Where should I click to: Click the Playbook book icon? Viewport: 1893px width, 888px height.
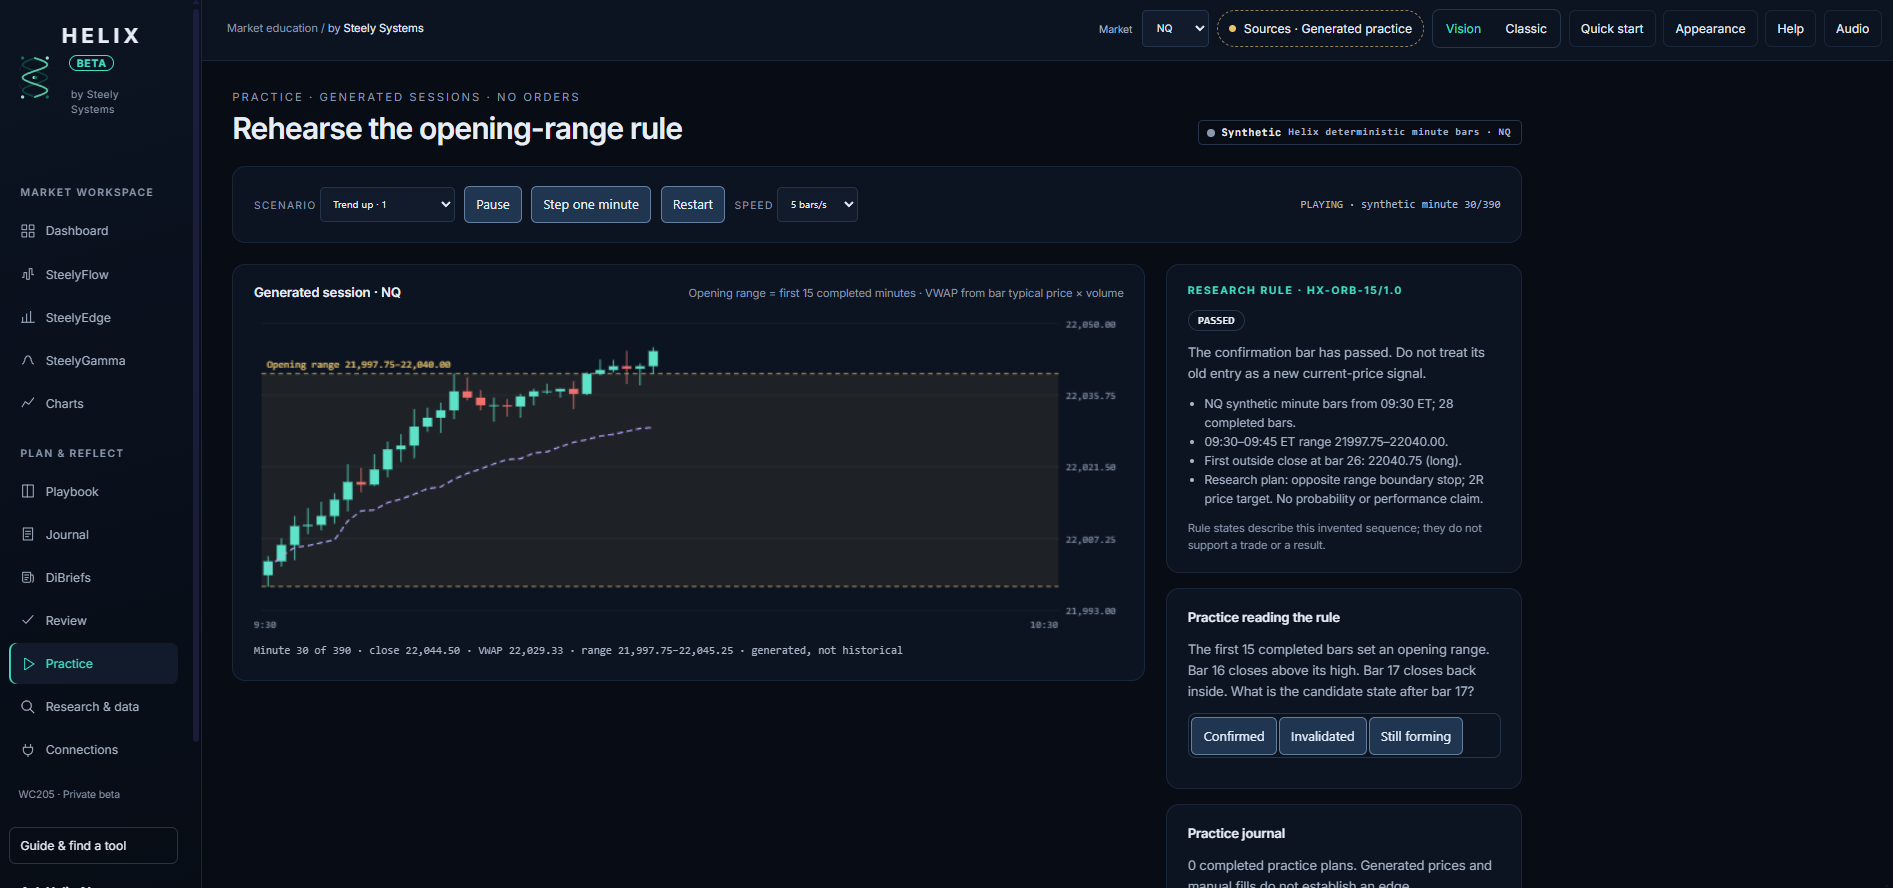point(28,492)
